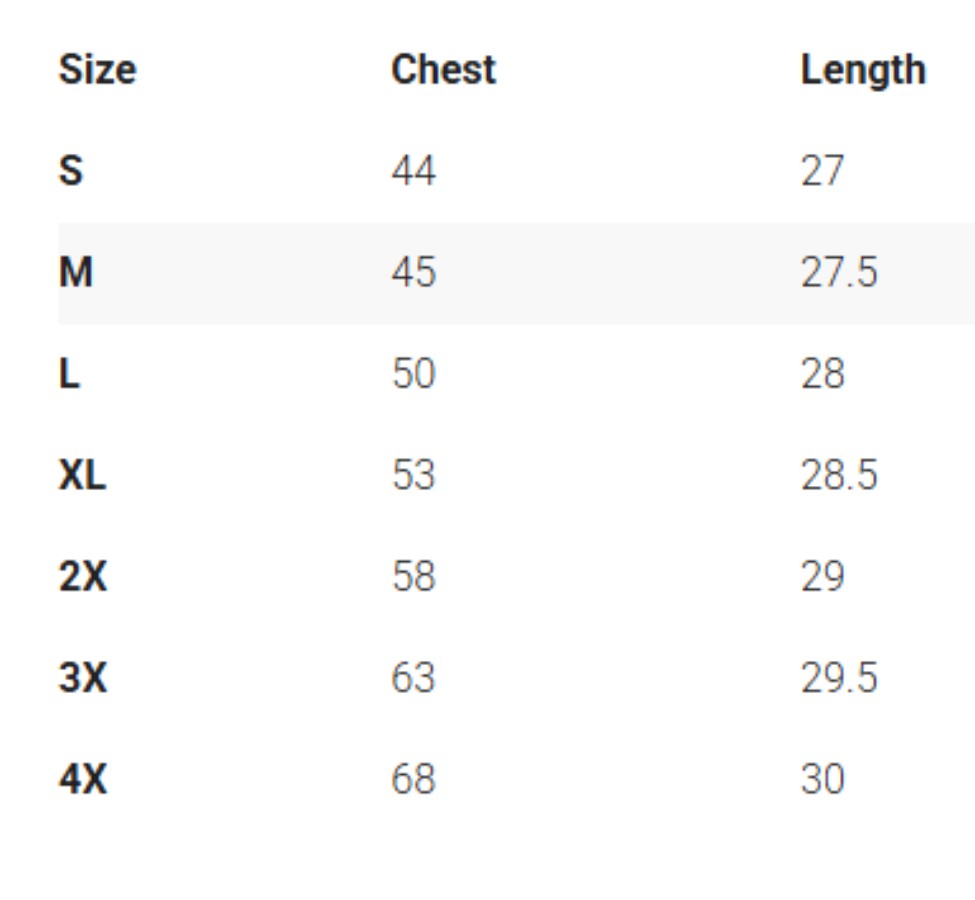Click length value 30 for 4X
The width and height of the screenshot is (975, 900).
point(822,779)
